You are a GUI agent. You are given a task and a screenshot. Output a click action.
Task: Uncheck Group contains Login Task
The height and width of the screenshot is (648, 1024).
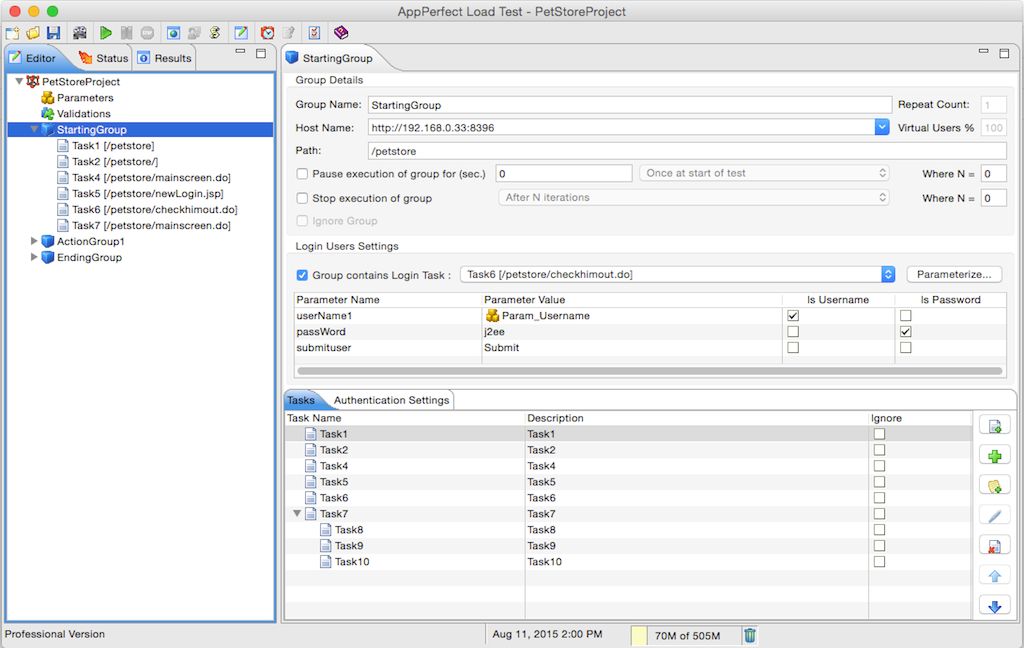[302, 275]
